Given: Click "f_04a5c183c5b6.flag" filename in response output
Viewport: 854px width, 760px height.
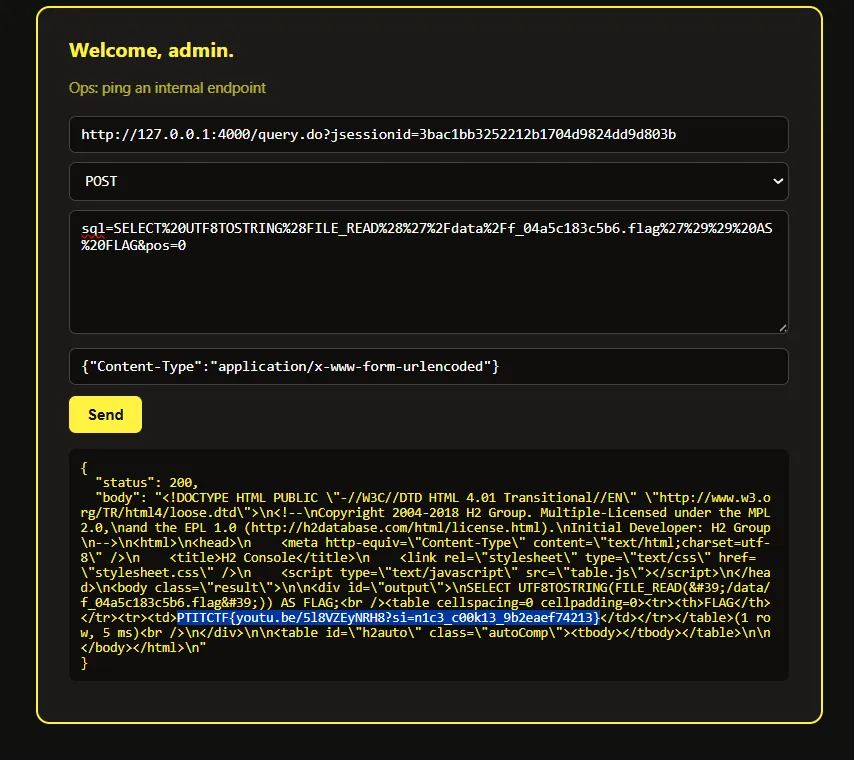Looking at the screenshot, I should tap(149, 603).
